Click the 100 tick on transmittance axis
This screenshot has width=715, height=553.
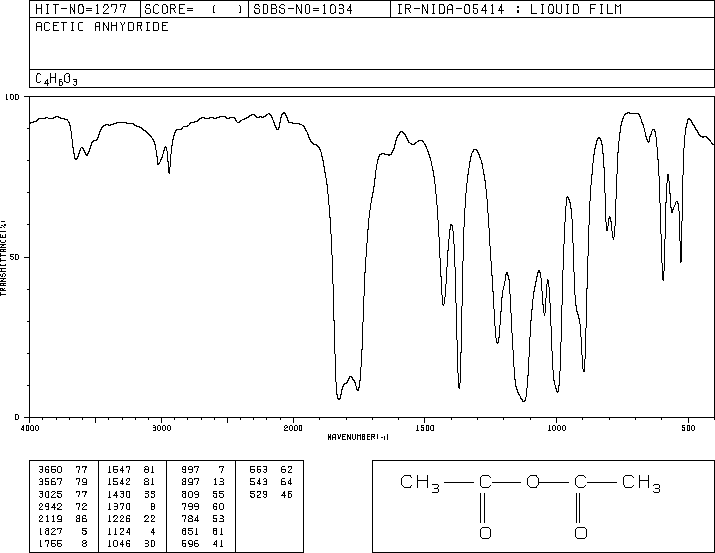click(13, 97)
